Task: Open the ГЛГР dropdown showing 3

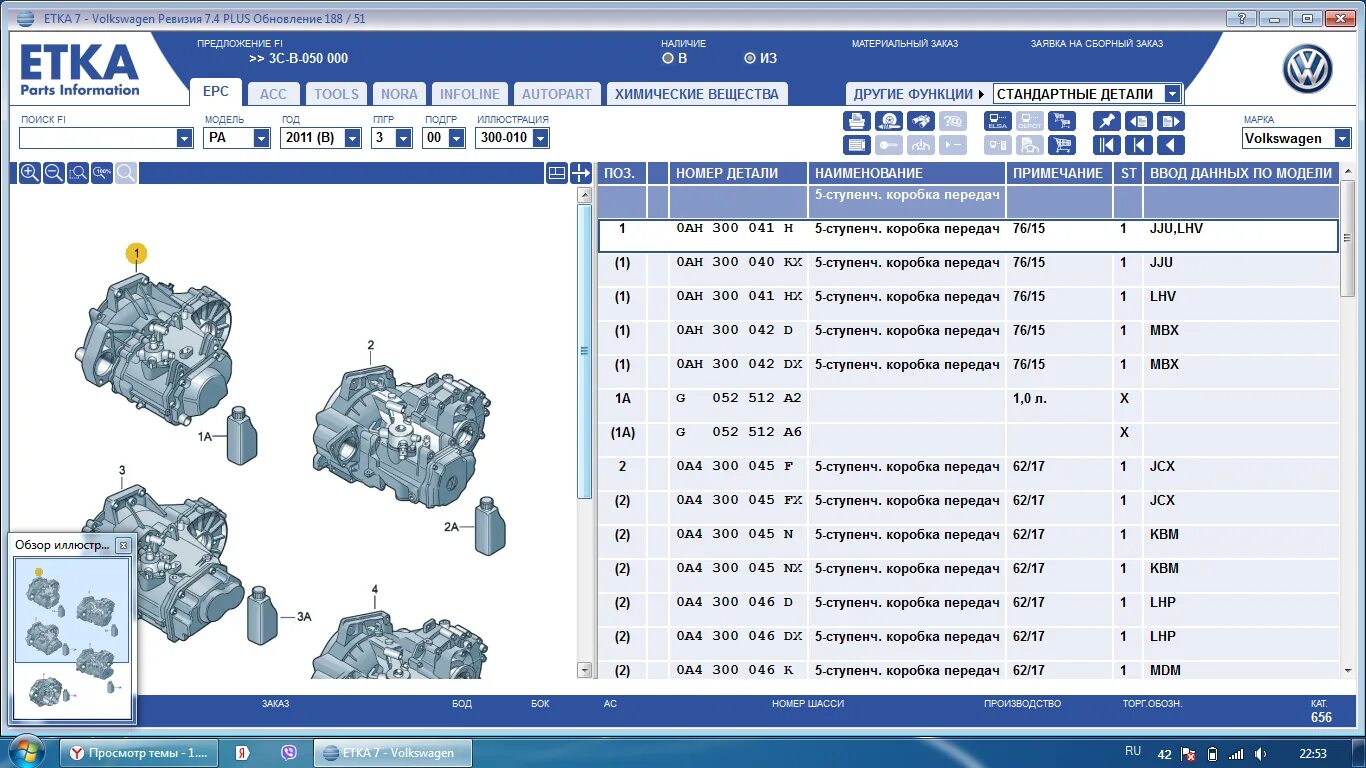Action: click(x=405, y=138)
